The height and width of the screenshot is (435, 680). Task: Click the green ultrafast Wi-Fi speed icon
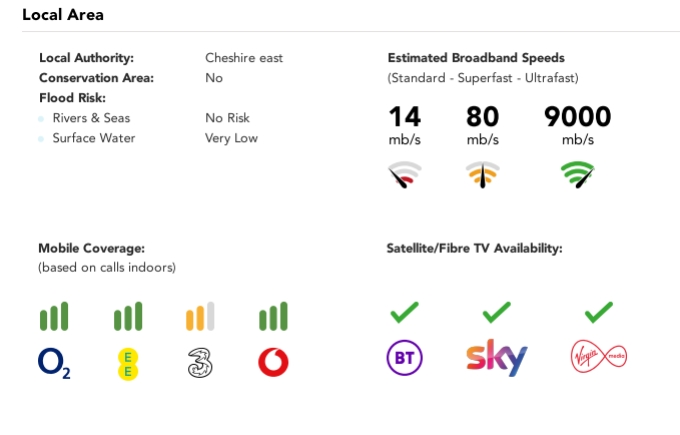577,175
